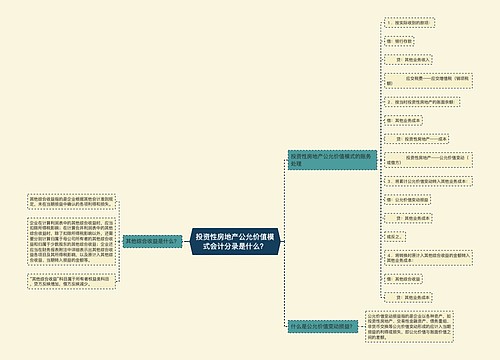This screenshot has height=360, width=500.
Task: Click the node 投资性房地产——公允价值变动
Action: [x=428, y=160]
